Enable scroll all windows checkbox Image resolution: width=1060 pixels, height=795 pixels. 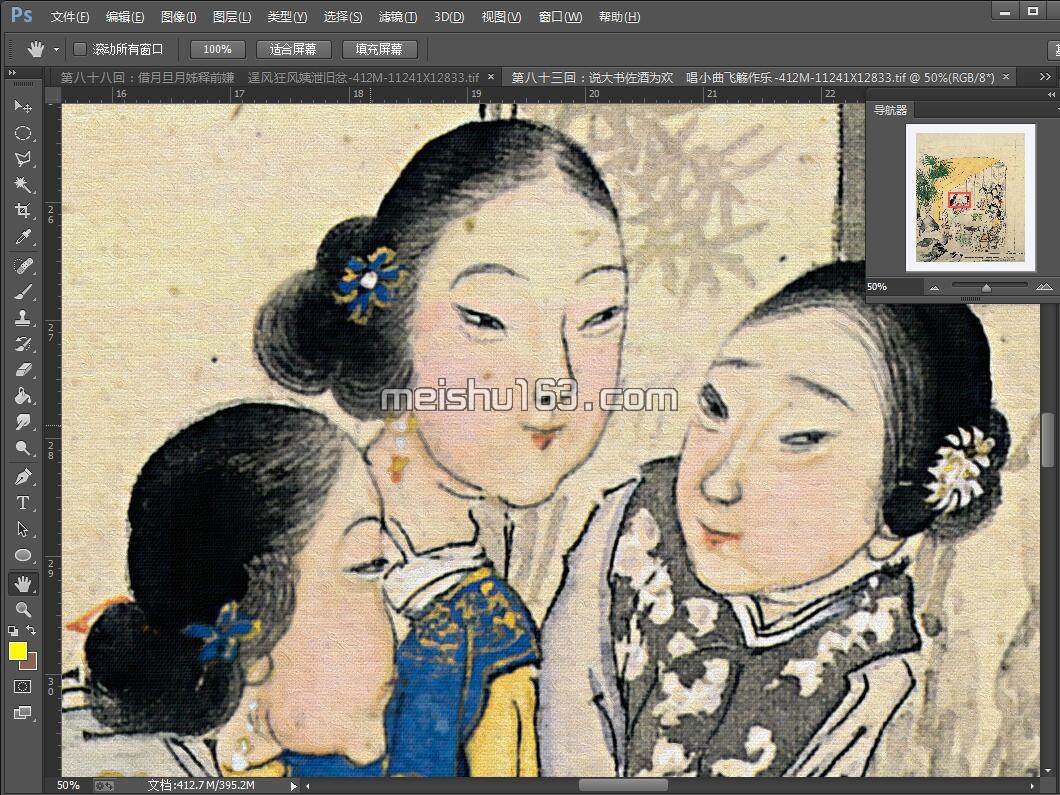point(80,49)
